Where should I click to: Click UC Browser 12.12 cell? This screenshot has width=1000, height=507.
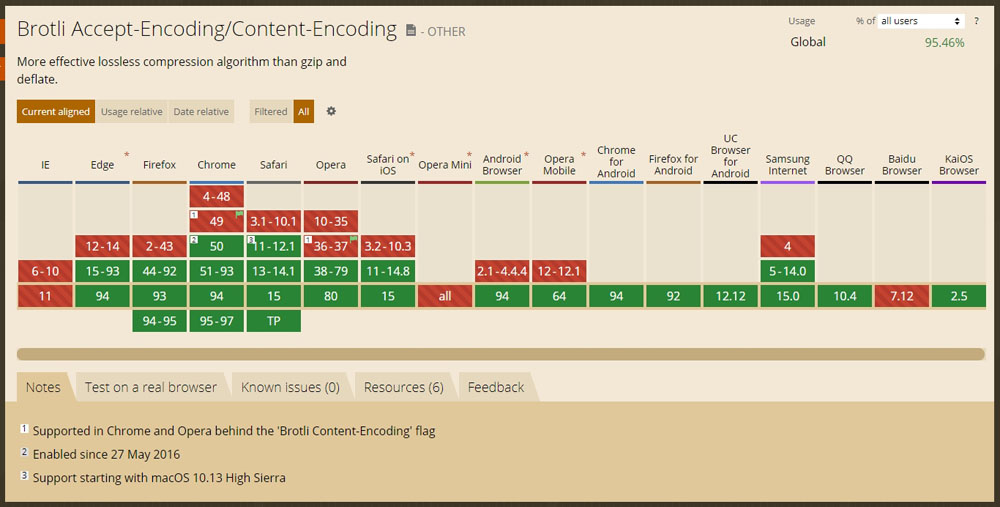pyautogui.click(x=730, y=296)
